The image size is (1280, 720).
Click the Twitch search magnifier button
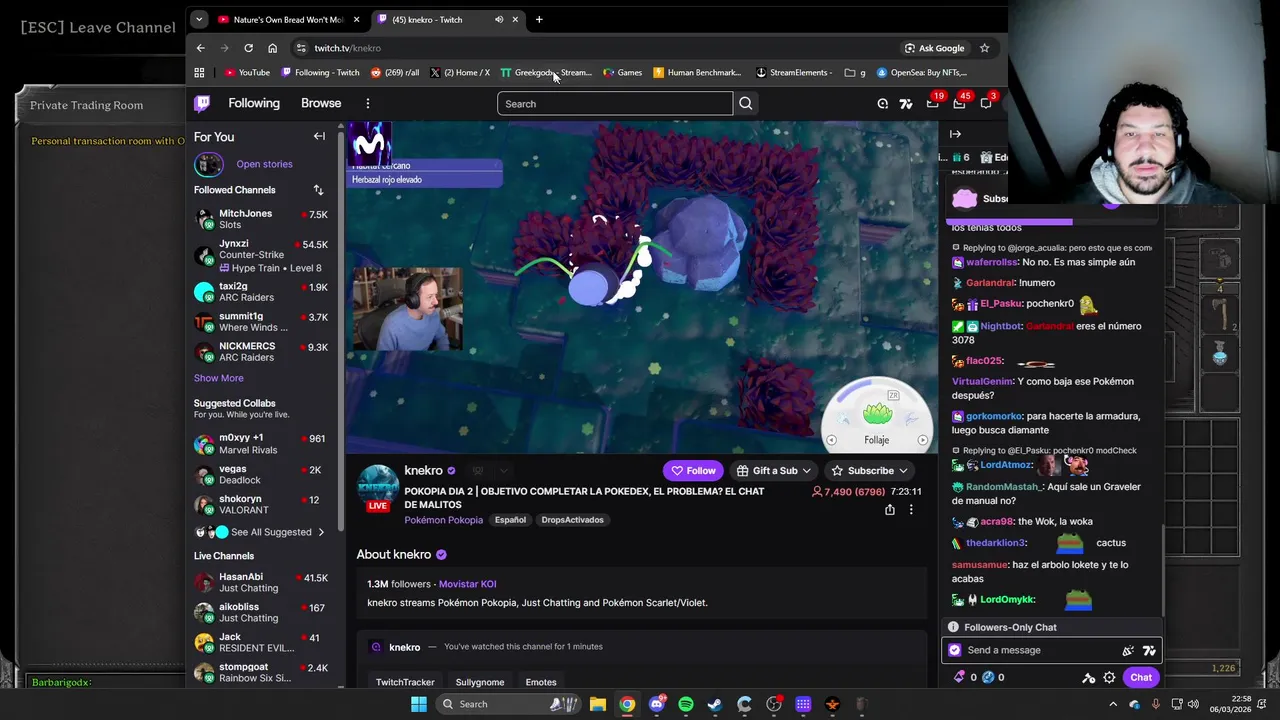coord(746,103)
